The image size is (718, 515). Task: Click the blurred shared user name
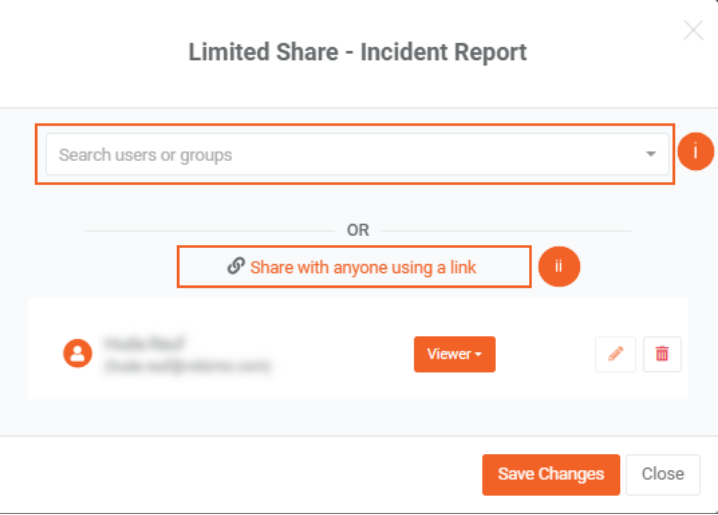[x=144, y=343]
